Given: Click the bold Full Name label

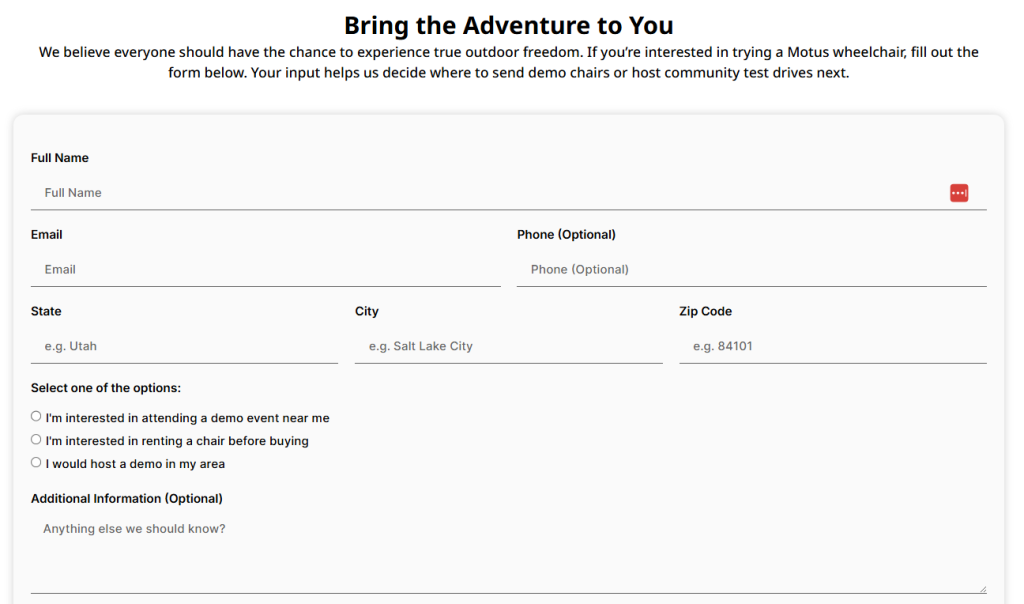Looking at the screenshot, I should [x=59, y=158].
